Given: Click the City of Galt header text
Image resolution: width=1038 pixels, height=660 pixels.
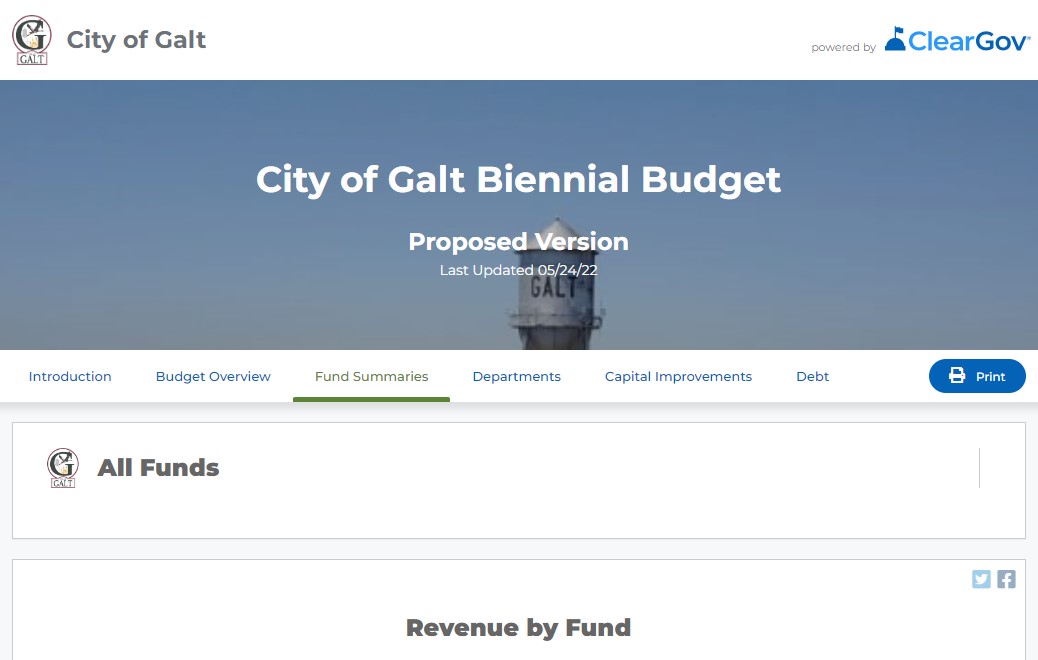Looking at the screenshot, I should pos(136,40).
